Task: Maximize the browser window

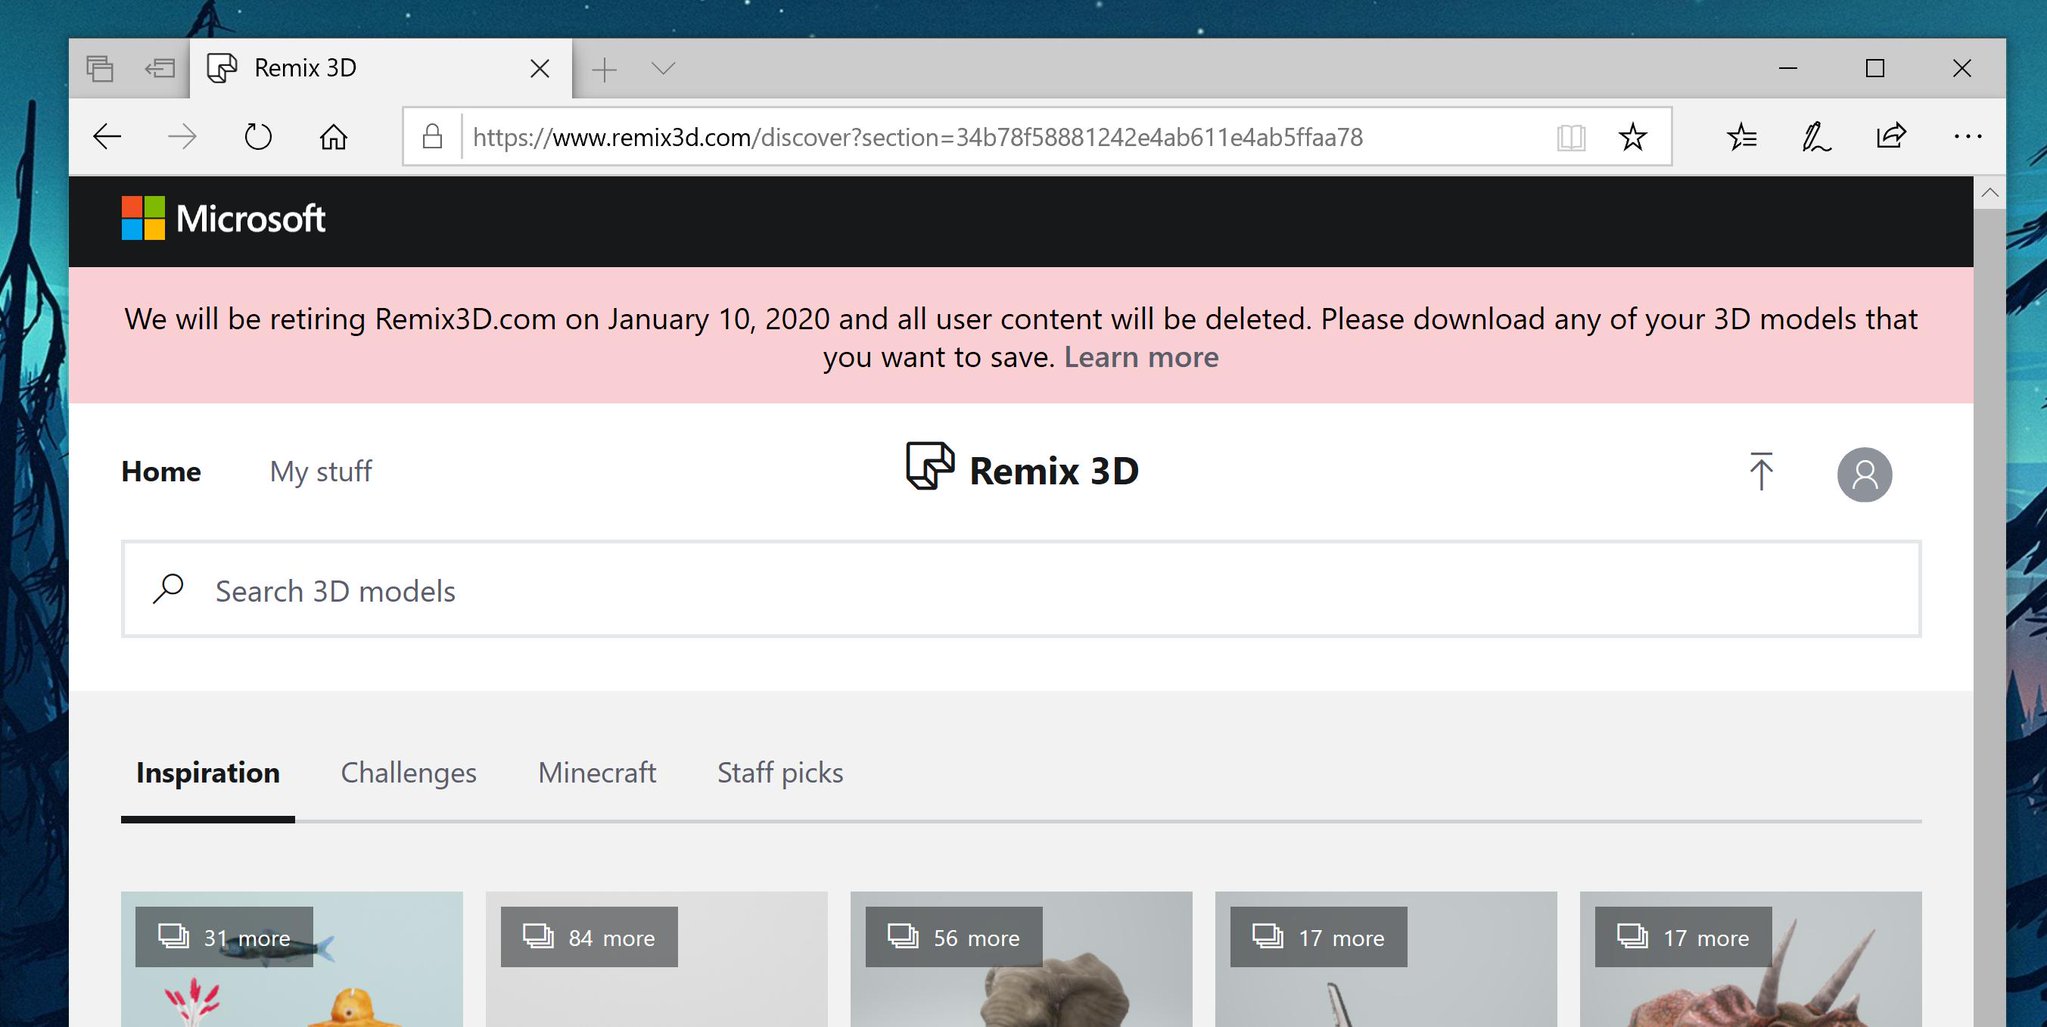Action: (1875, 68)
